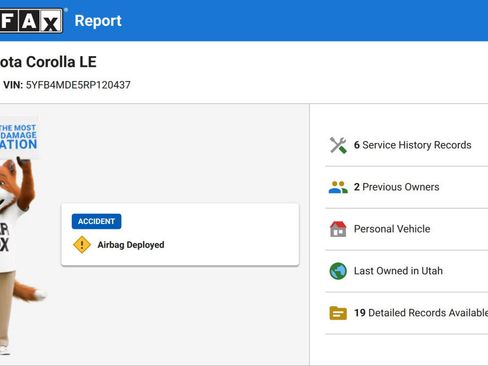Click the VIN: label
The image size is (488, 366).
click(x=13, y=85)
